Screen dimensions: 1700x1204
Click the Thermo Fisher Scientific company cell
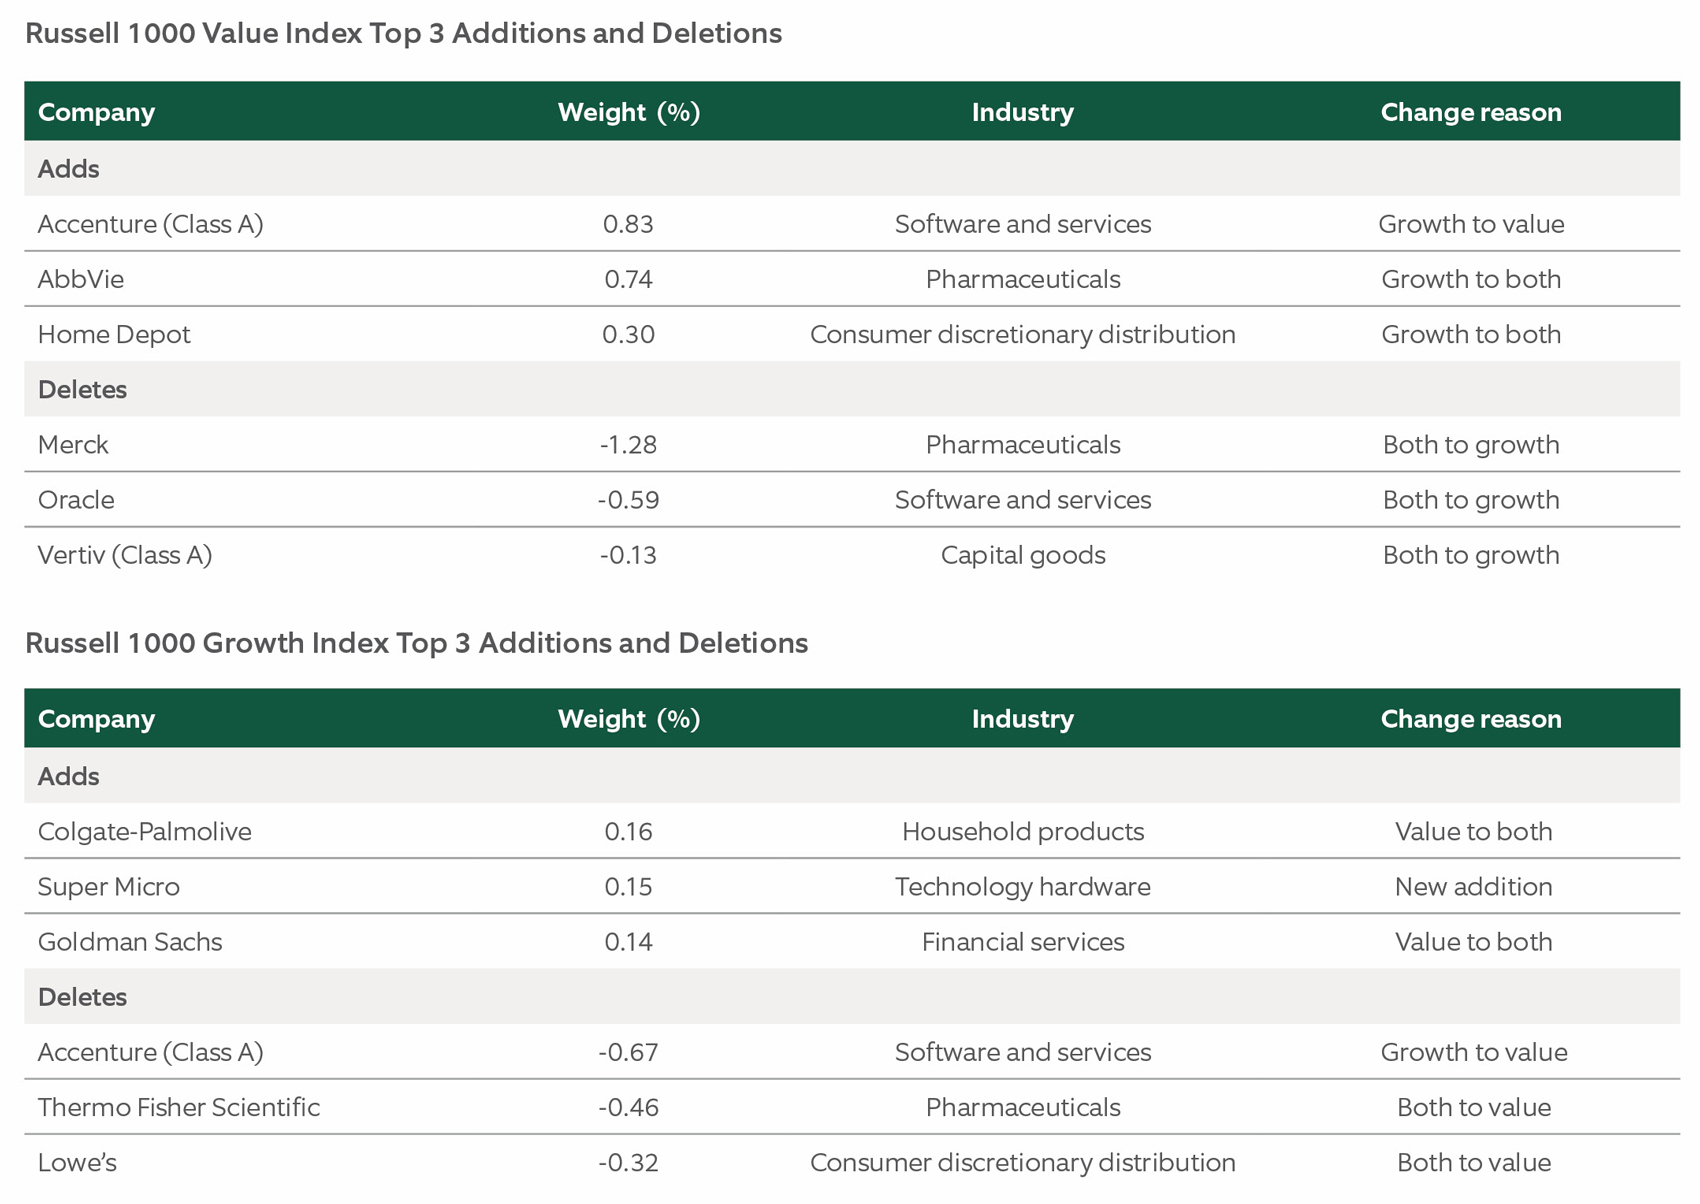pyautogui.click(x=179, y=1107)
